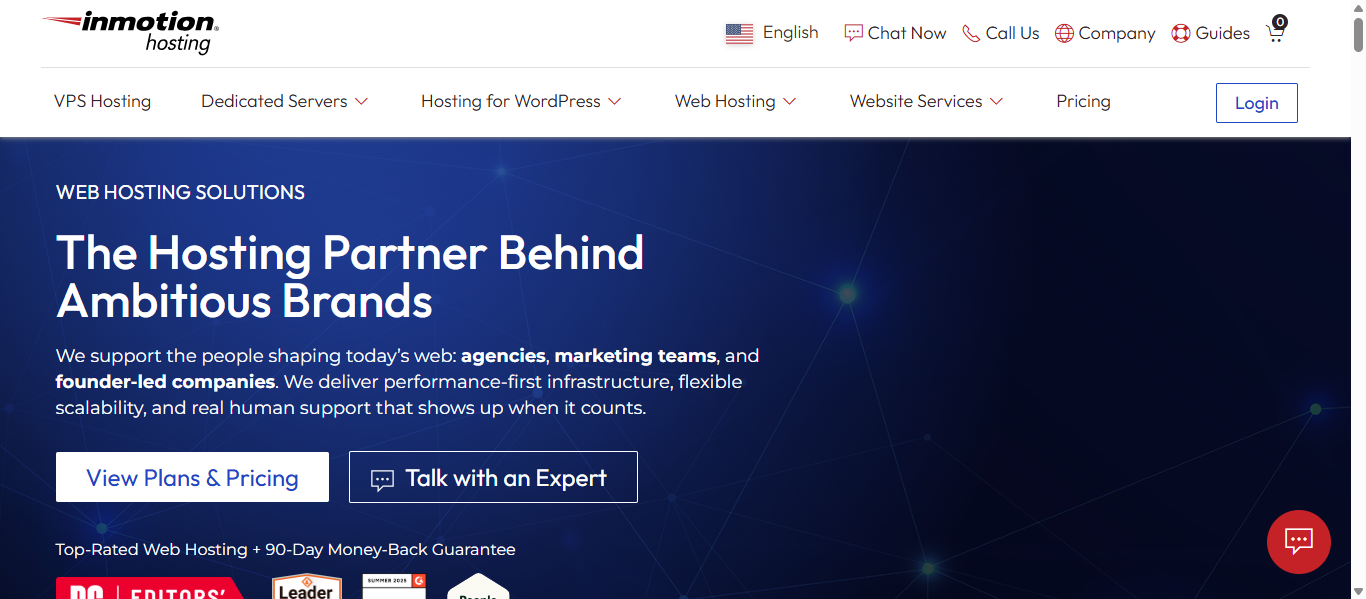The height and width of the screenshot is (599, 1366).
Task: Click the Call Us phone icon
Action: pos(971,33)
